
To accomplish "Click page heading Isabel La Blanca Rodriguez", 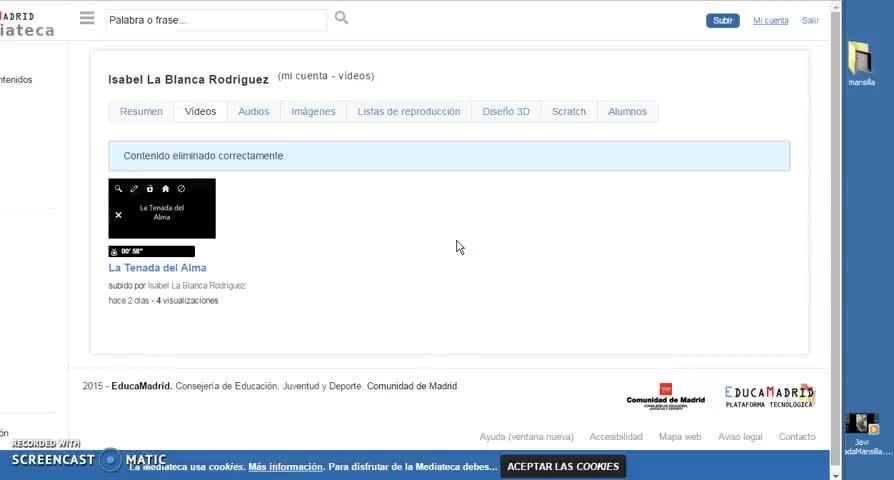I will (x=188, y=80).
